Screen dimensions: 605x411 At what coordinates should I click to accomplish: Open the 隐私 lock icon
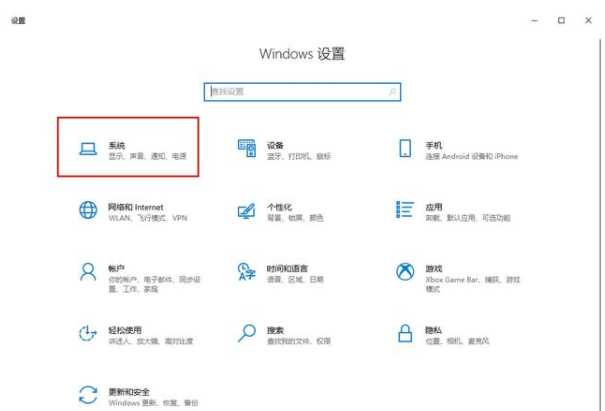tap(405, 333)
